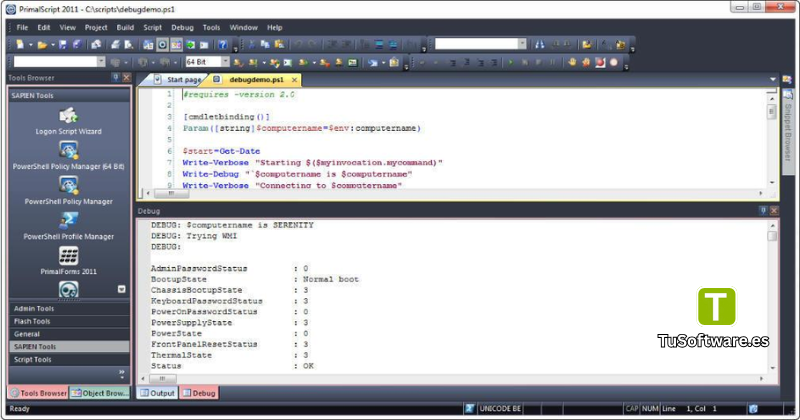Screen dimensions: 800x420
Task: Run the script with the green play icon
Action: point(510,62)
